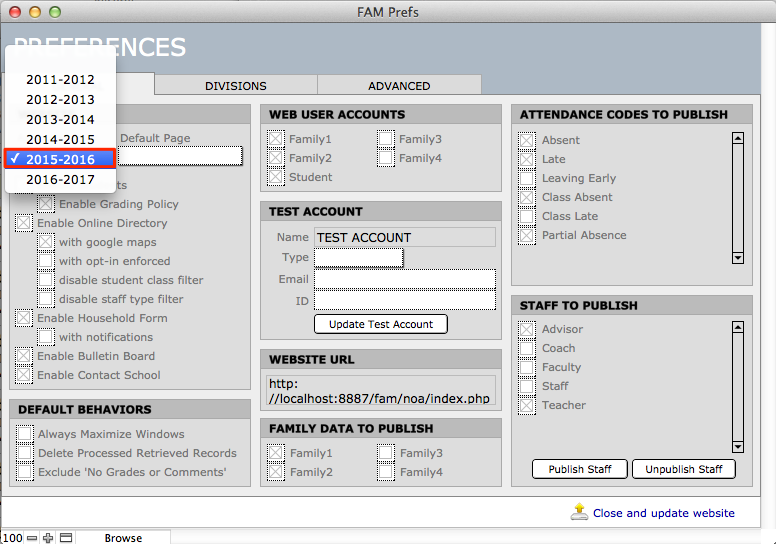Click attendance codes scrollbar up arrow
Screen dimensions: 776x544
pyautogui.click(x=738, y=138)
